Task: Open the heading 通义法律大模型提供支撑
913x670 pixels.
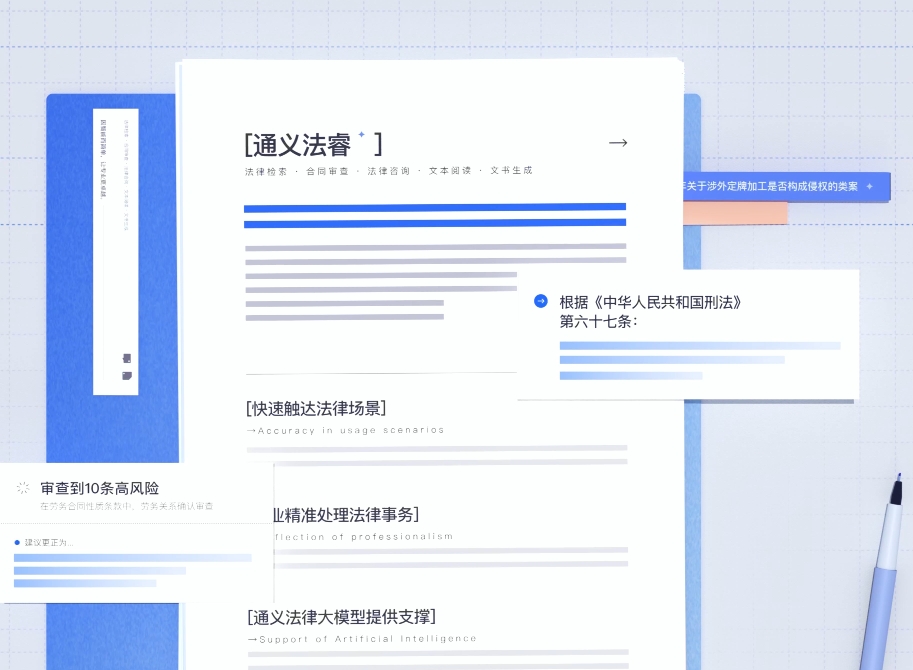Action: tap(342, 617)
